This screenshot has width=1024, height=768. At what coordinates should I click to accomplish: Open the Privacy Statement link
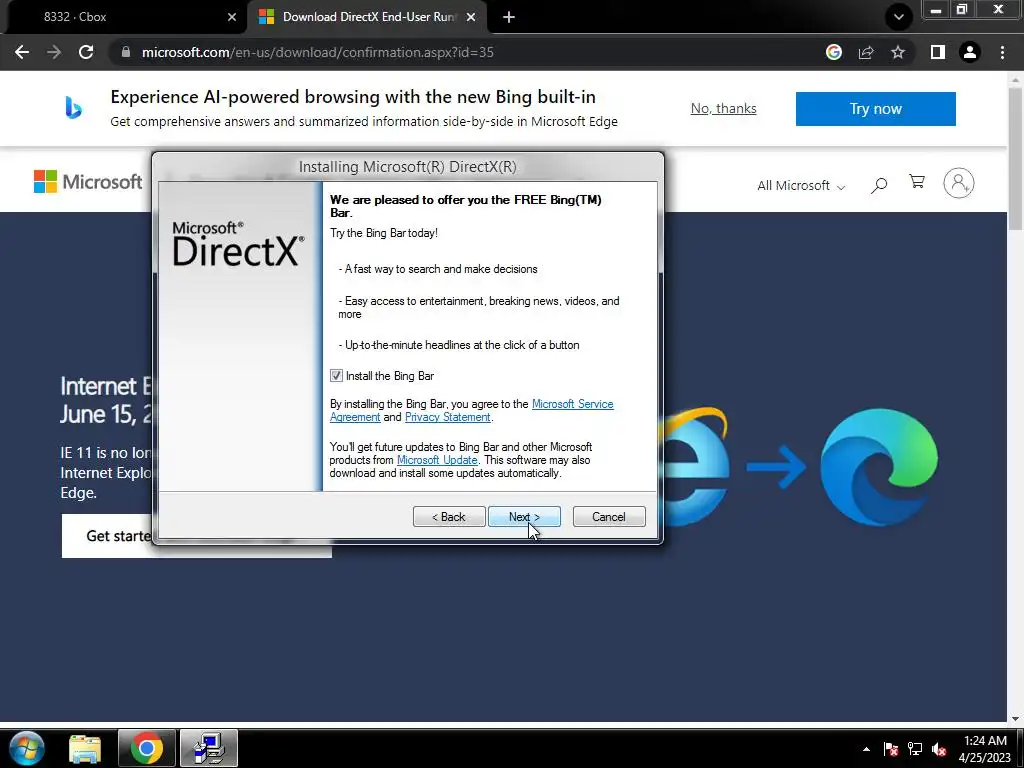[x=447, y=417]
